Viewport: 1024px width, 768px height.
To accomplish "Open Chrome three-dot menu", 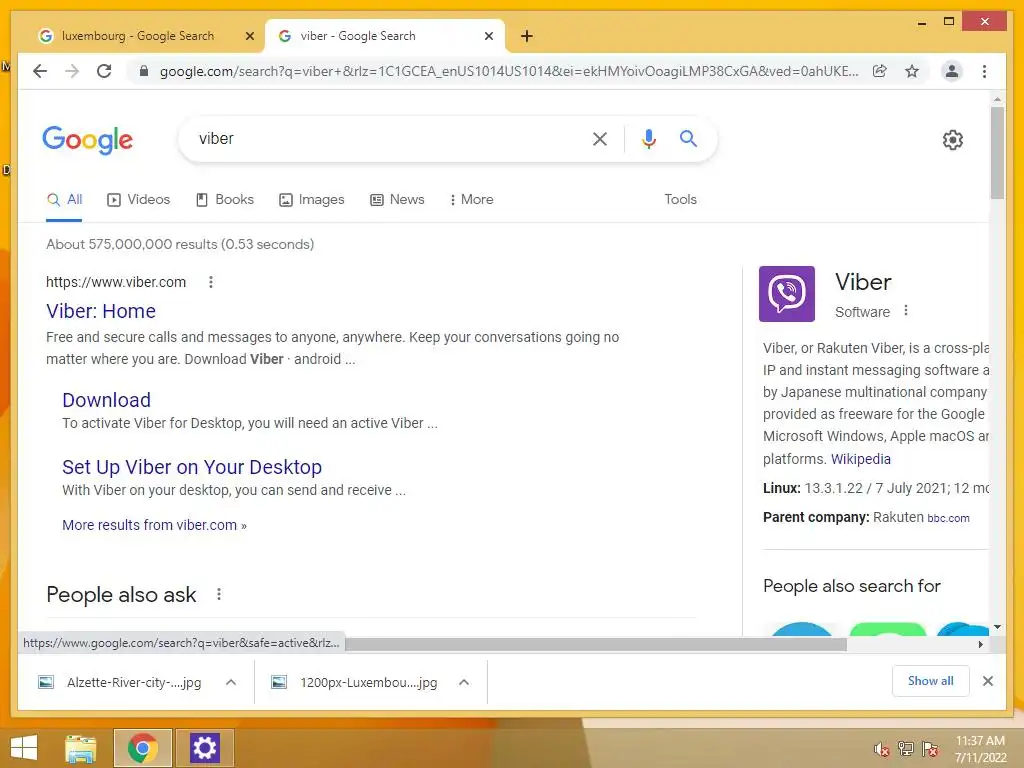I will [984, 71].
